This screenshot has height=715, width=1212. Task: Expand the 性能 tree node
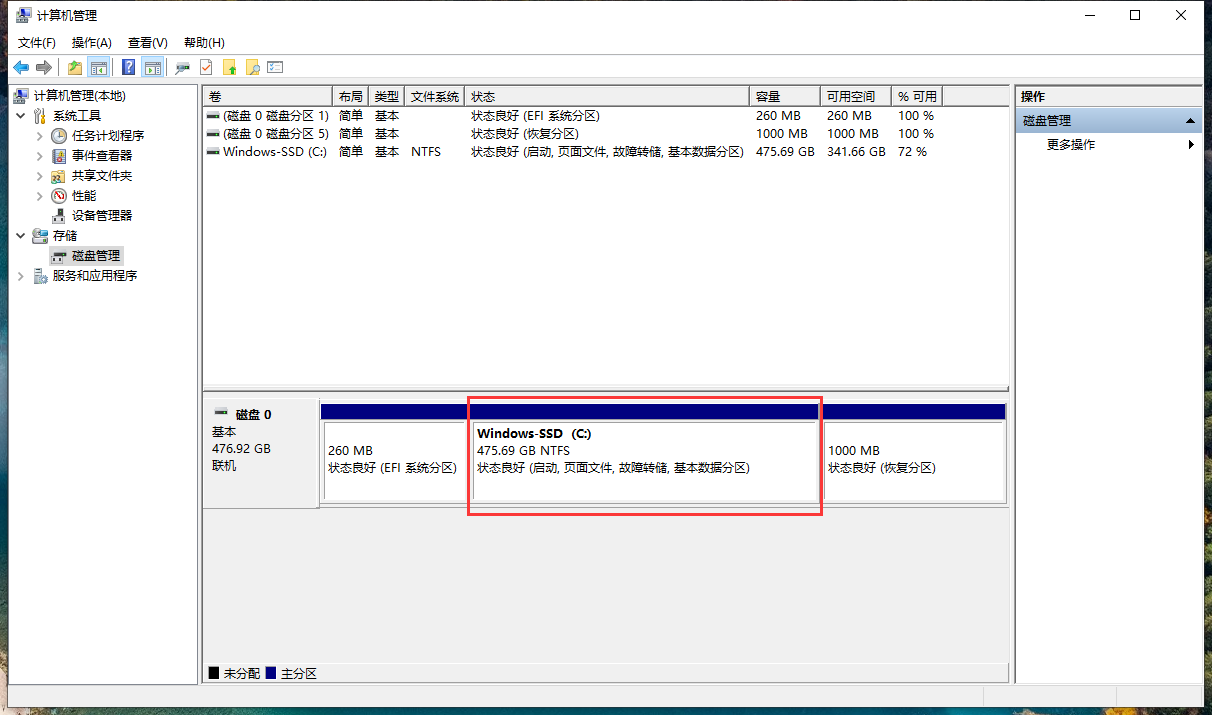coord(40,196)
